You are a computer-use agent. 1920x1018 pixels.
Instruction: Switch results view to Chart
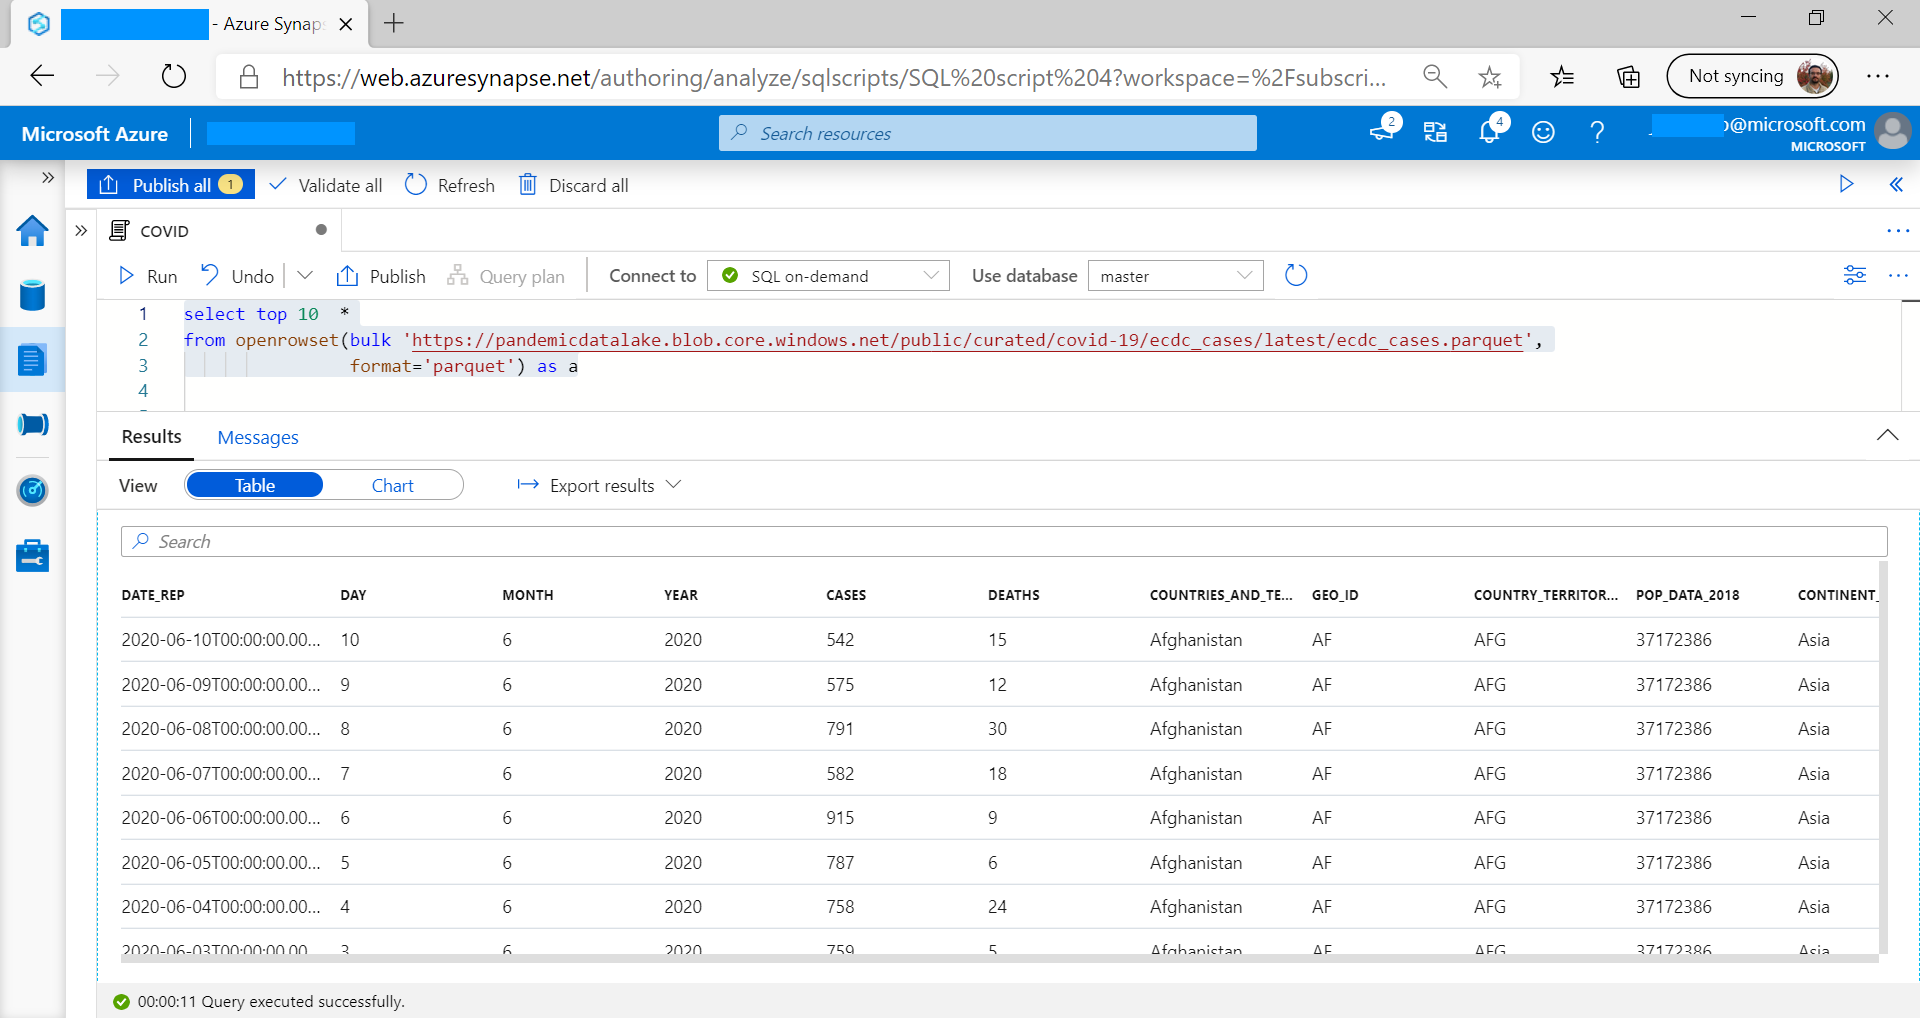click(392, 485)
